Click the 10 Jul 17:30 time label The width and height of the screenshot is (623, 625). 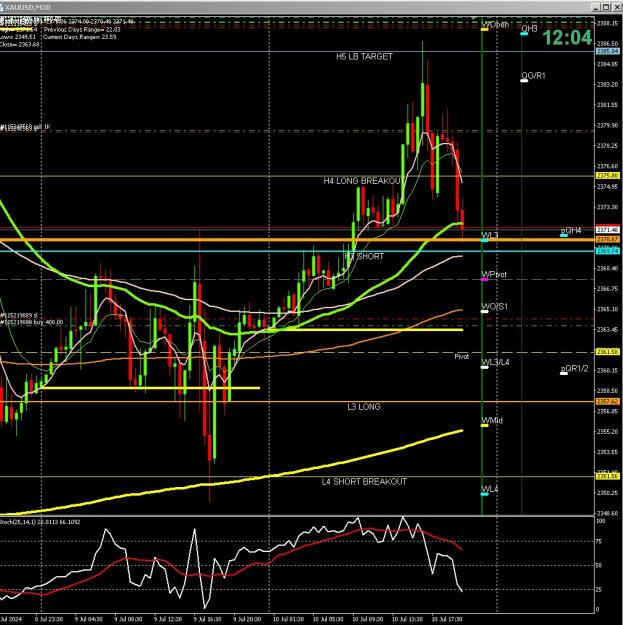click(x=447, y=619)
